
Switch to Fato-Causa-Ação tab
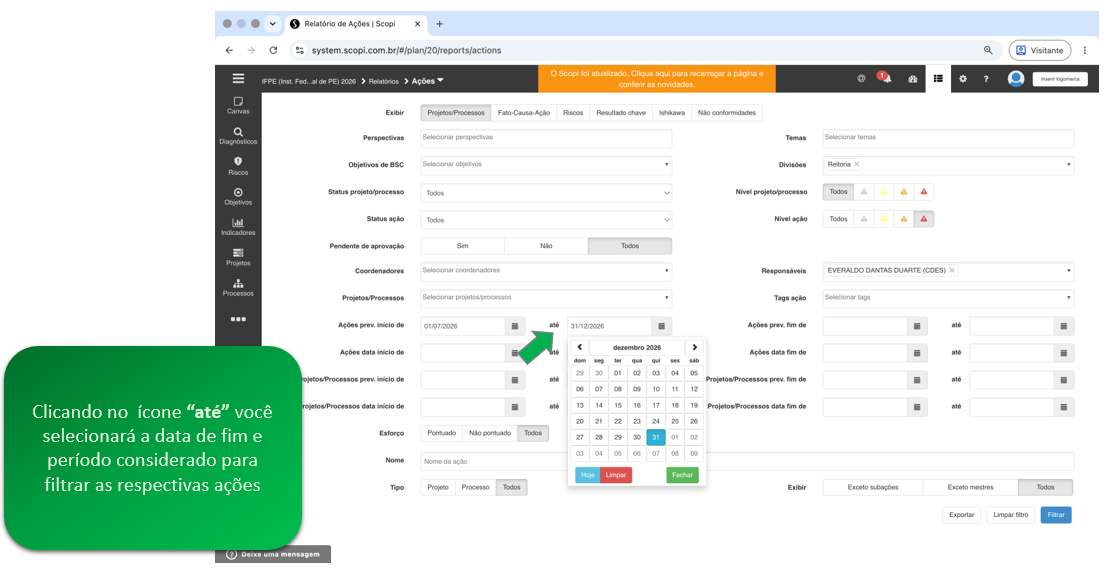(524, 113)
